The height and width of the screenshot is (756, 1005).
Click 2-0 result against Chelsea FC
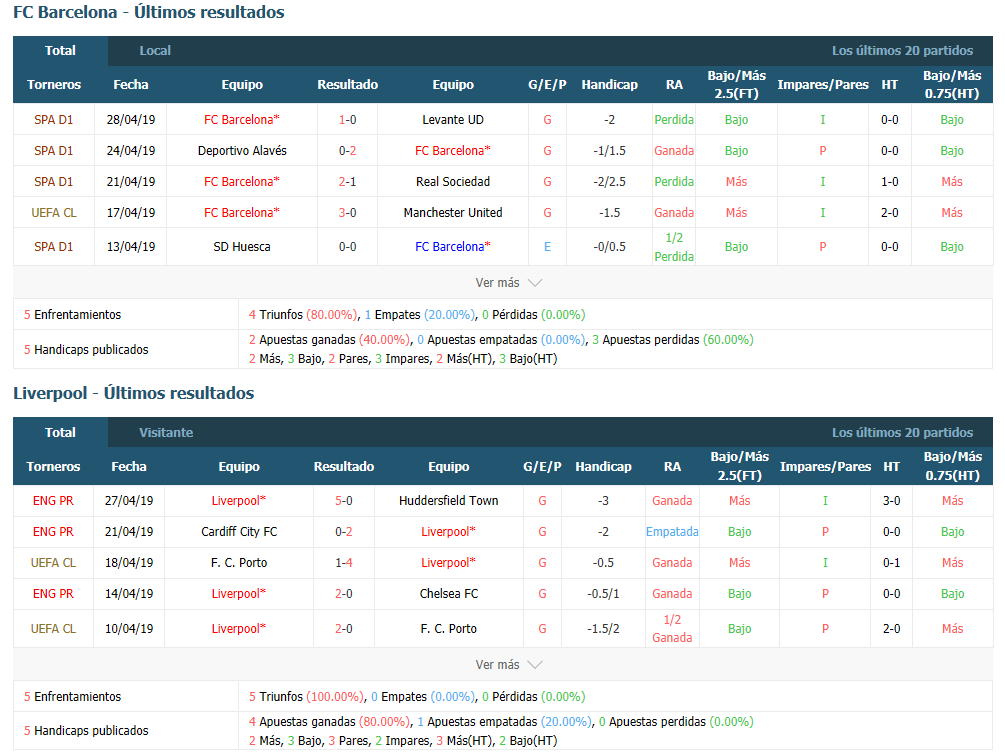tap(344, 594)
